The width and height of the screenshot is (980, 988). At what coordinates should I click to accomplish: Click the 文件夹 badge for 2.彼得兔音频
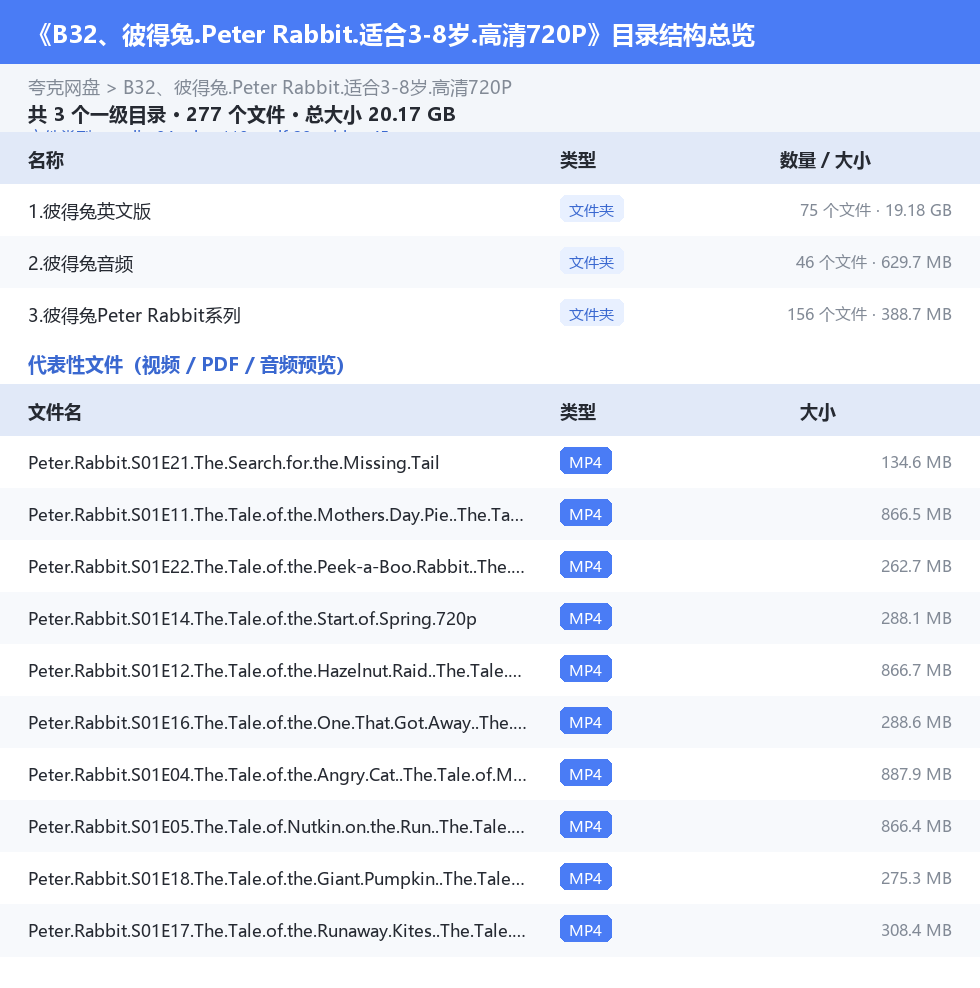click(x=592, y=261)
